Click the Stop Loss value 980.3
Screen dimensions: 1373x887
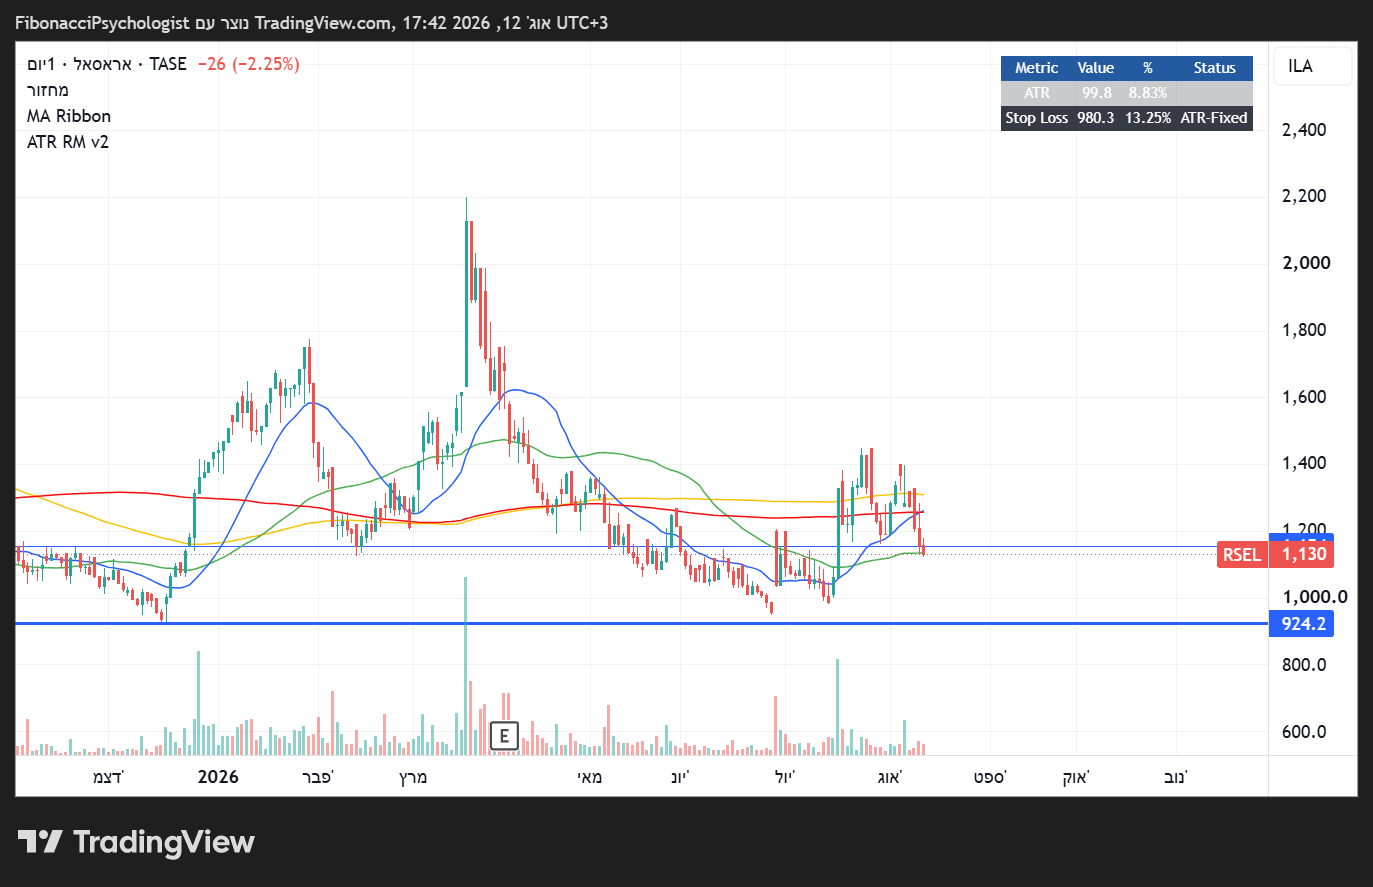point(1096,118)
